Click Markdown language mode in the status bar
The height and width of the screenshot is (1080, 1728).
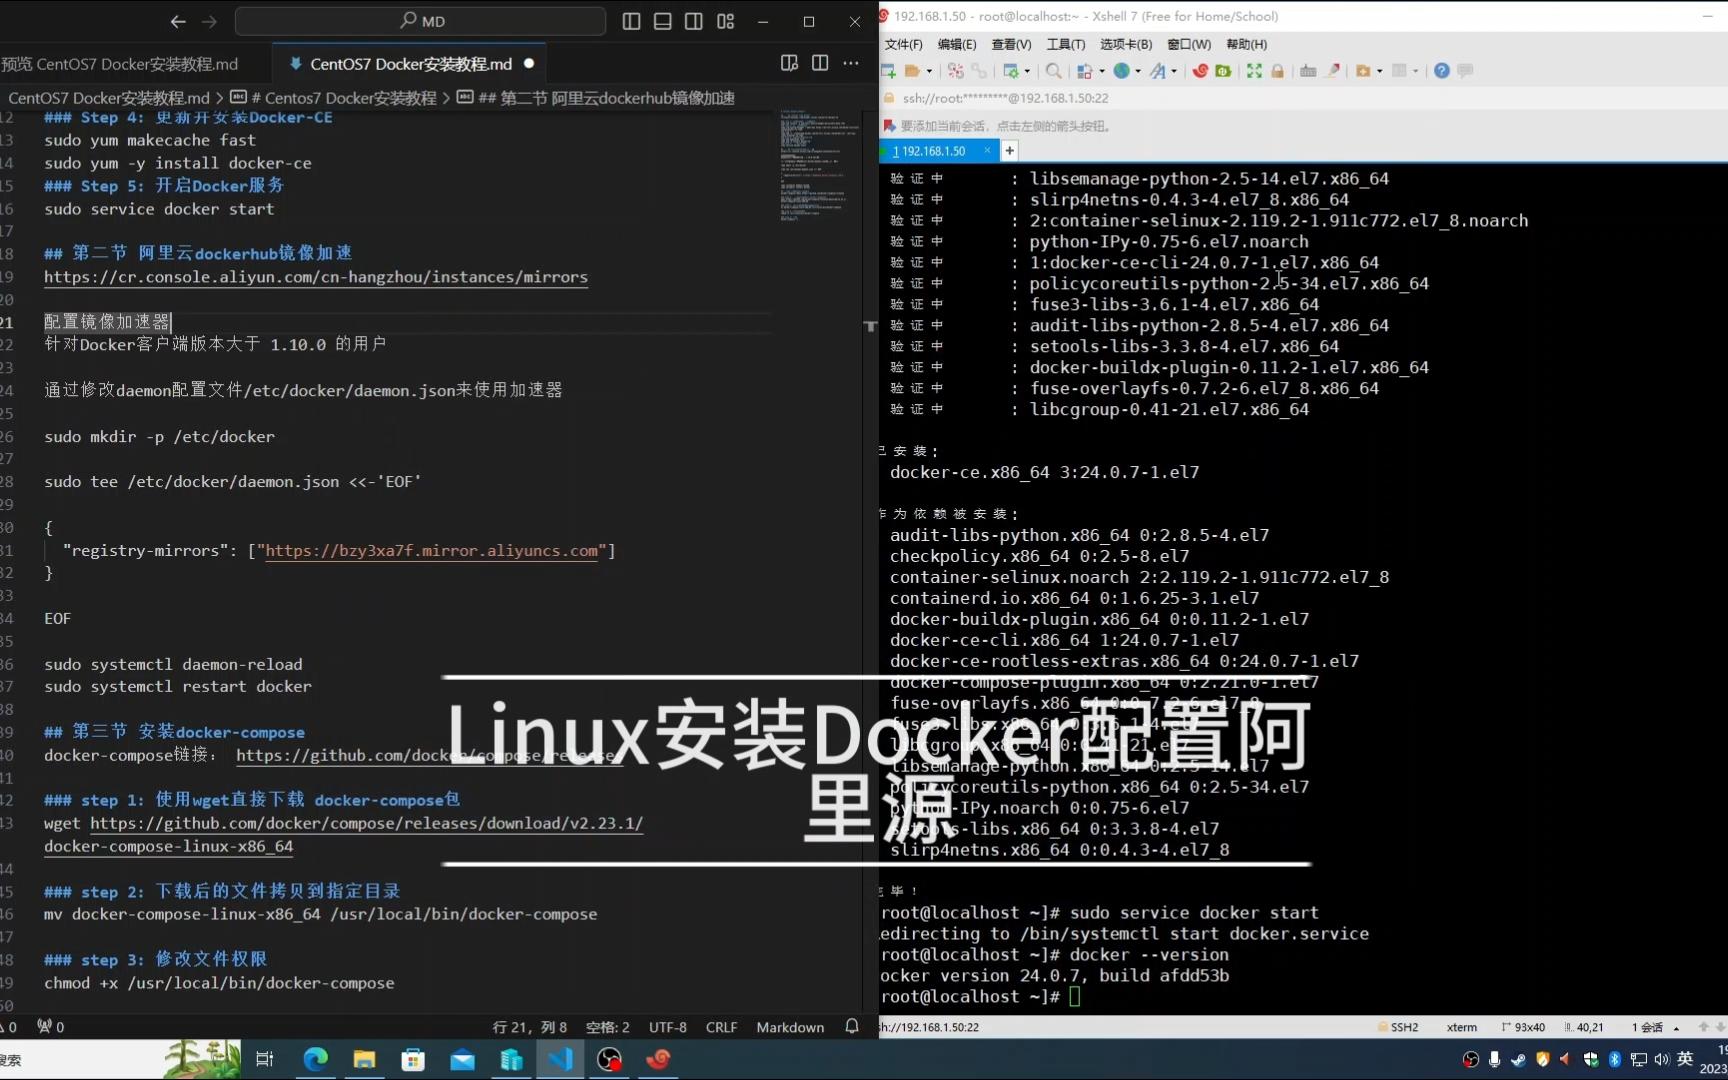(790, 1027)
